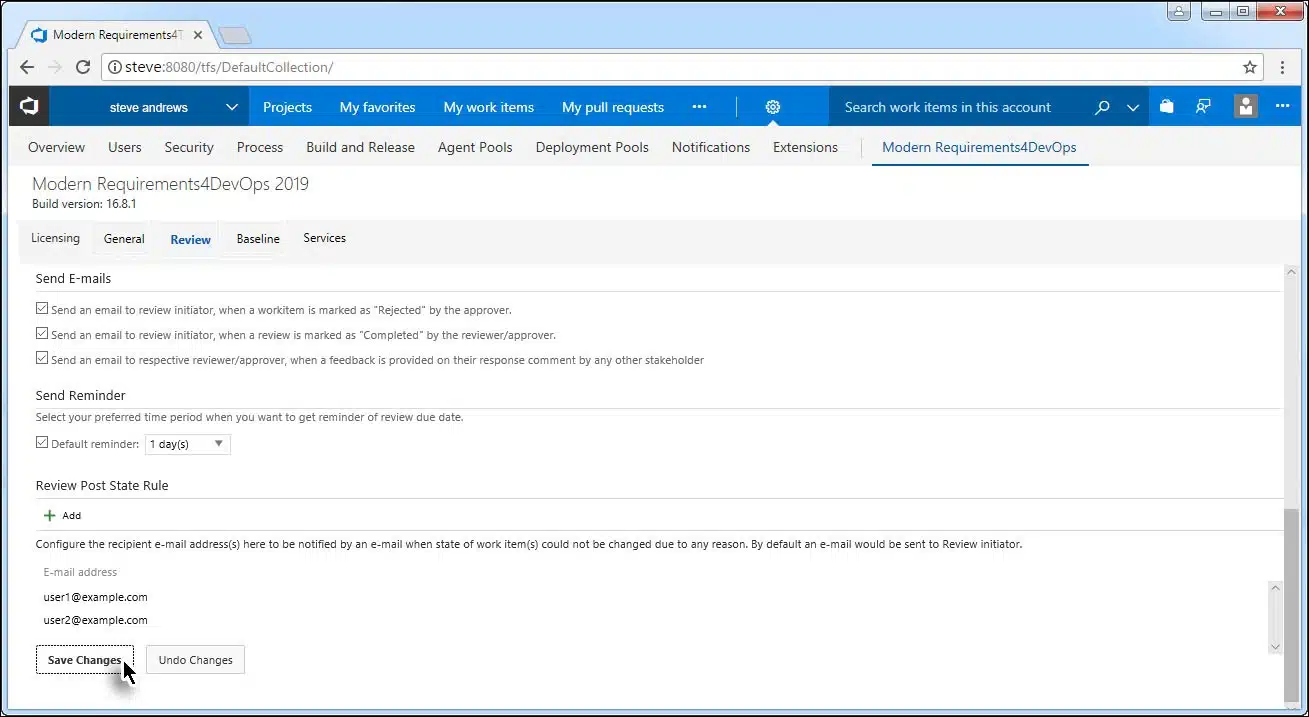Open the 1 day(s) reminder dropdown
This screenshot has height=717, width=1309.
coord(188,444)
